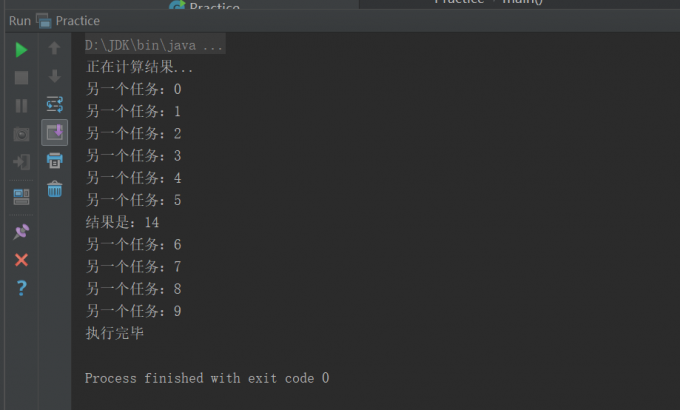Image resolution: width=680 pixels, height=410 pixels.
Task: Click the 'Process finished with exit code 0' line
Action: coord(206,378)
